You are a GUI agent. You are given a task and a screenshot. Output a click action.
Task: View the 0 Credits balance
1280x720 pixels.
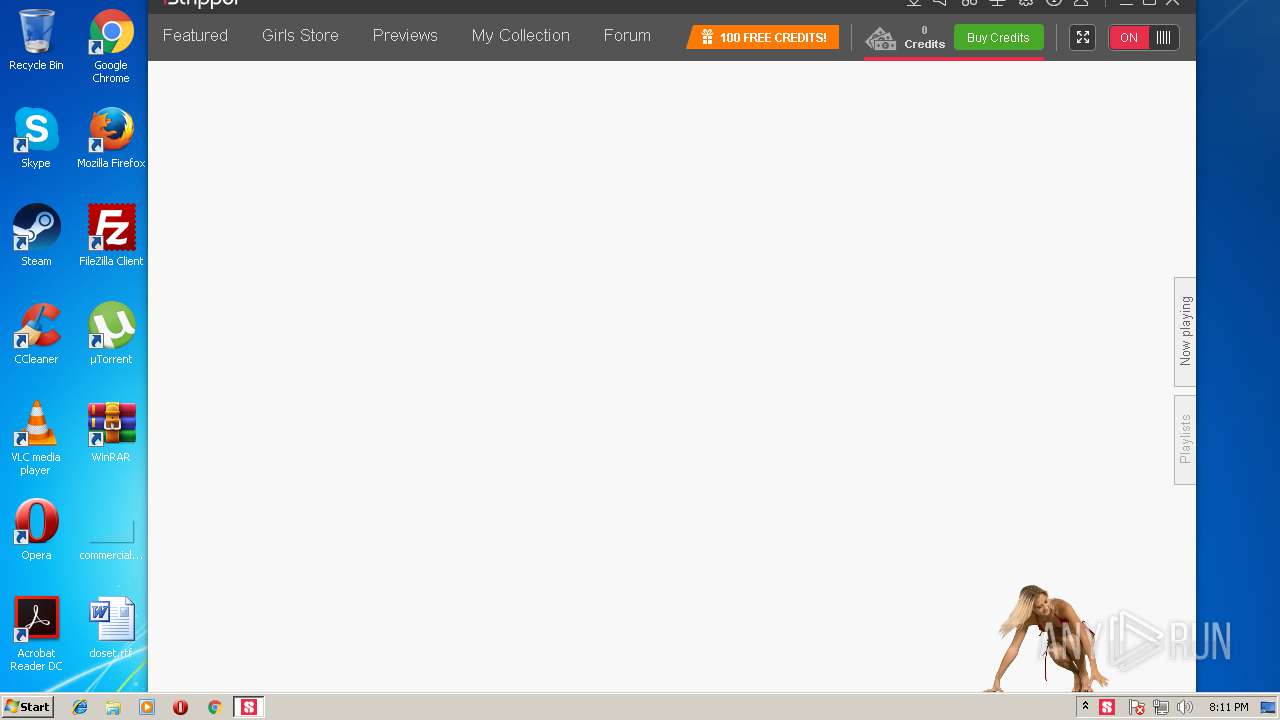[924, 38]
